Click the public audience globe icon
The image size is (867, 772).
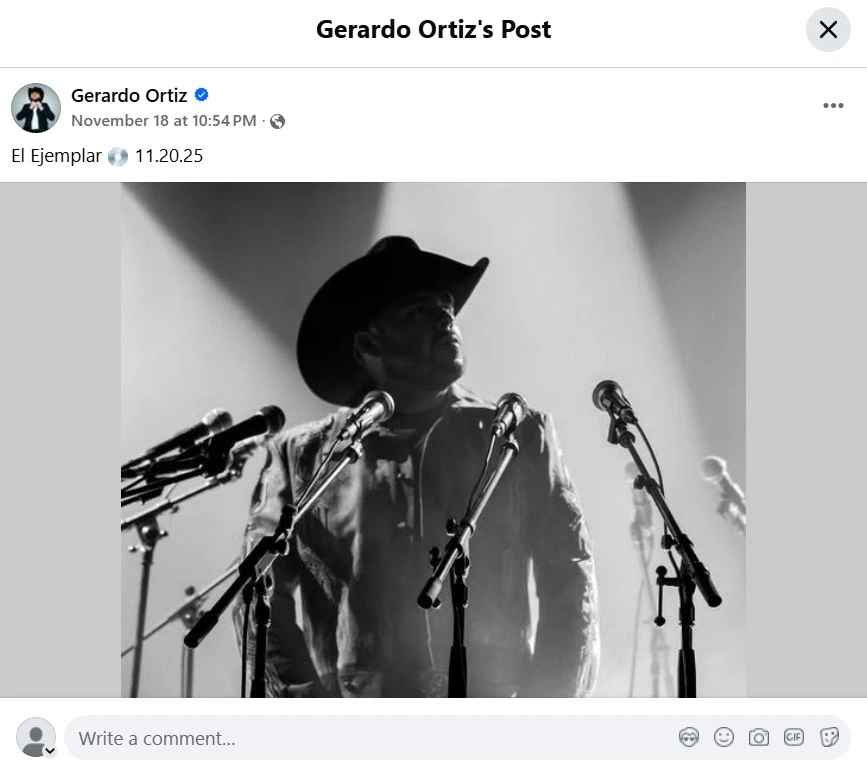[x=276, y=121]
